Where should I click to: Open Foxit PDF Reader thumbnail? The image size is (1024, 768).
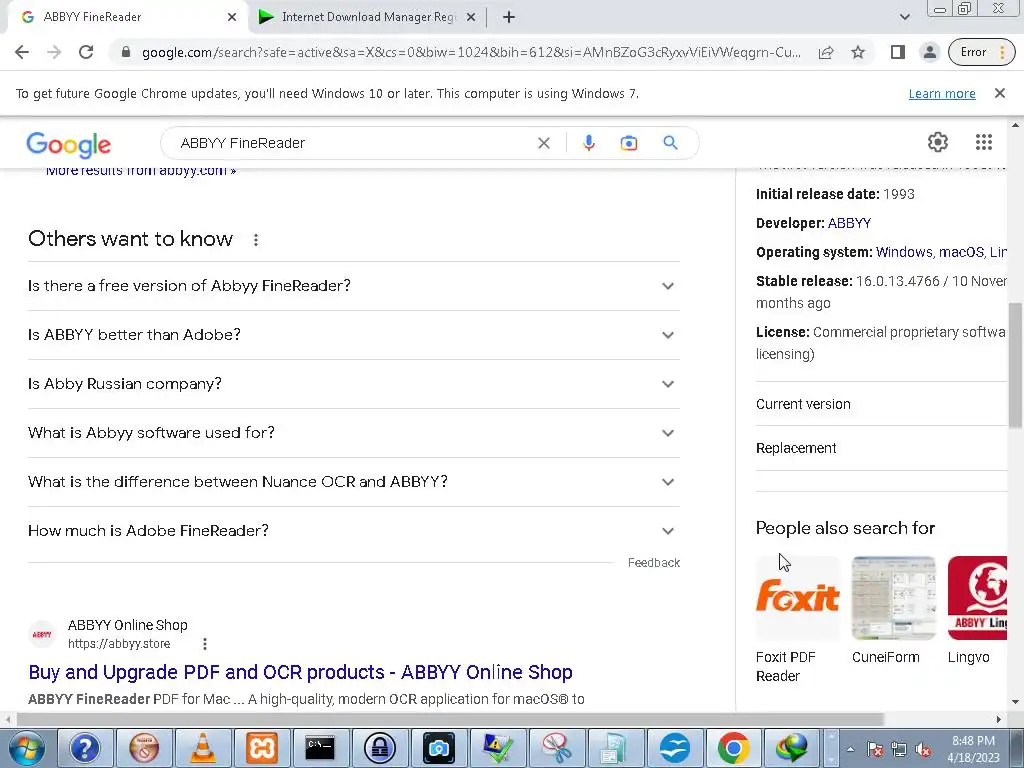[797, 598]
